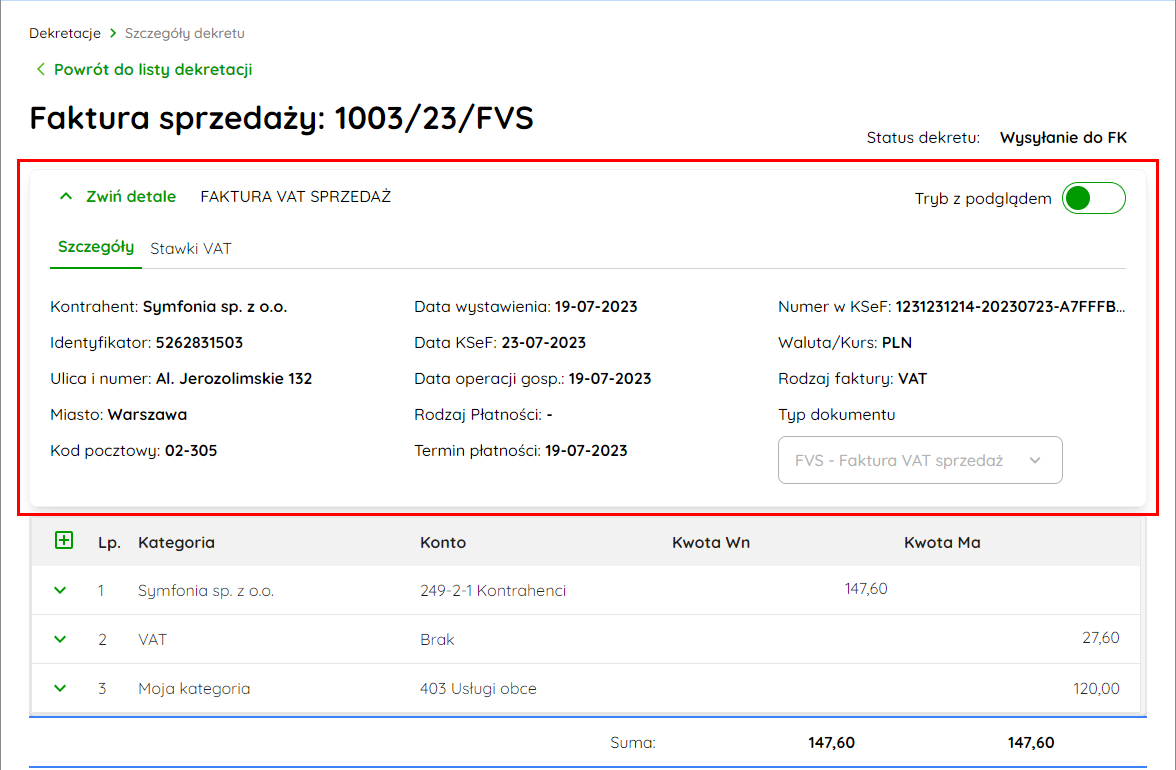Click the city value Warszawa
The height and width of the screenshot is (770, 1176).
pos(147,415)
